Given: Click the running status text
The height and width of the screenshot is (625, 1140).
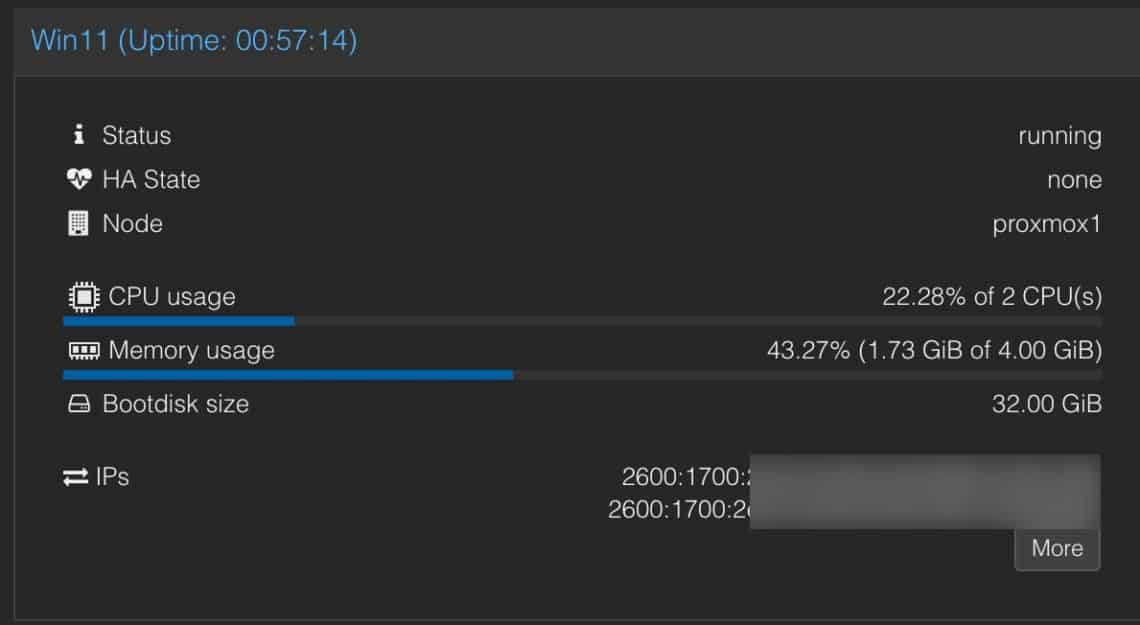Looking at the screenshot, I should [x=1061, y=135].
